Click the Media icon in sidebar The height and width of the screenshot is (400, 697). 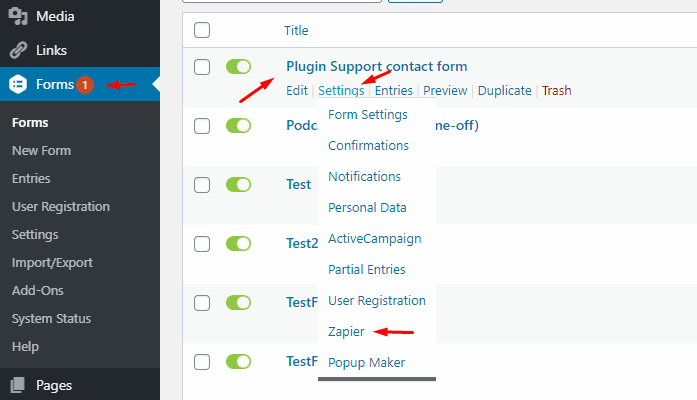(x=19, y=16)
